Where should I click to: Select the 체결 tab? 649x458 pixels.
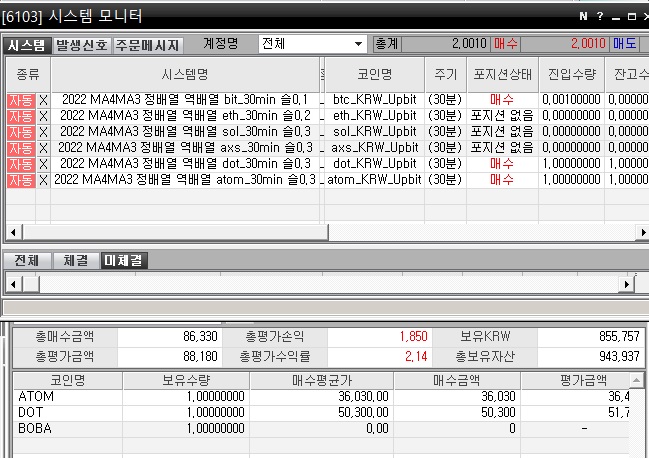tap(75, 260)
